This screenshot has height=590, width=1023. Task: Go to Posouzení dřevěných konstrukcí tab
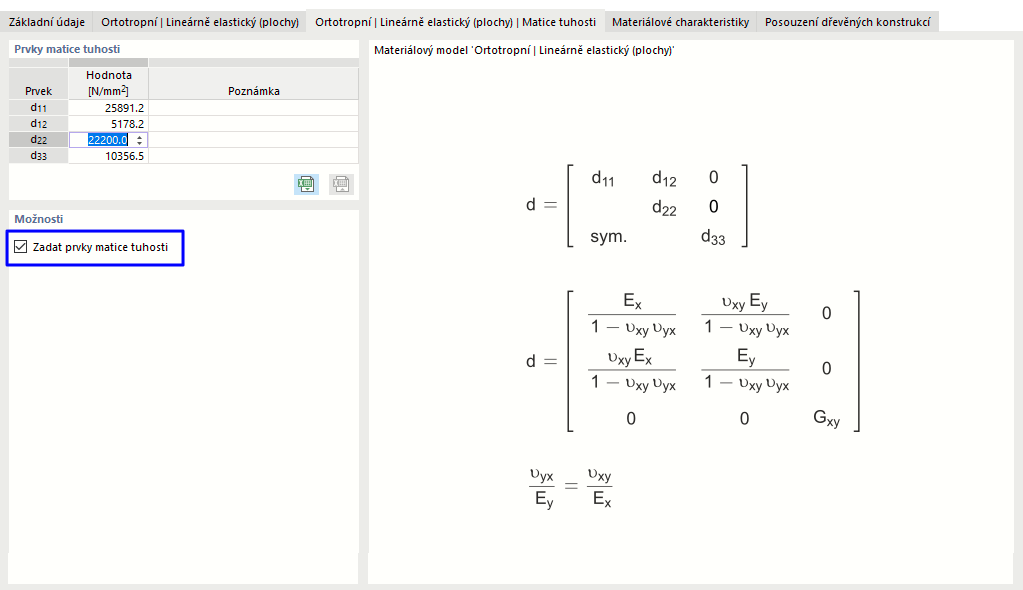click(847, 22)
